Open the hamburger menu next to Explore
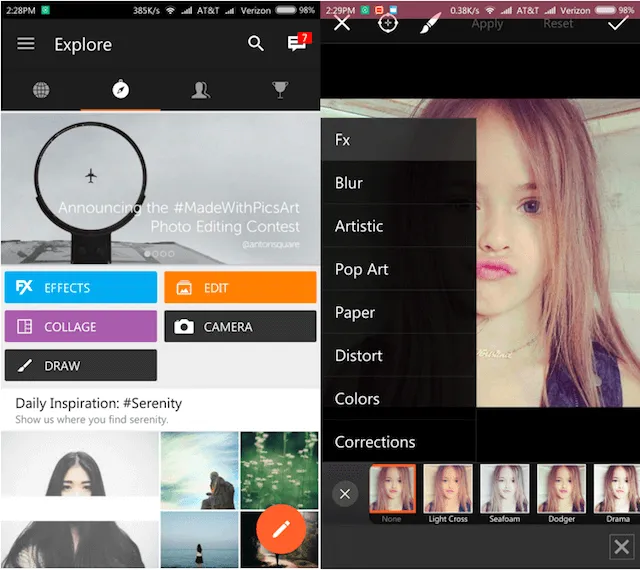The image size is (640, 570). (x=26, y=44)
